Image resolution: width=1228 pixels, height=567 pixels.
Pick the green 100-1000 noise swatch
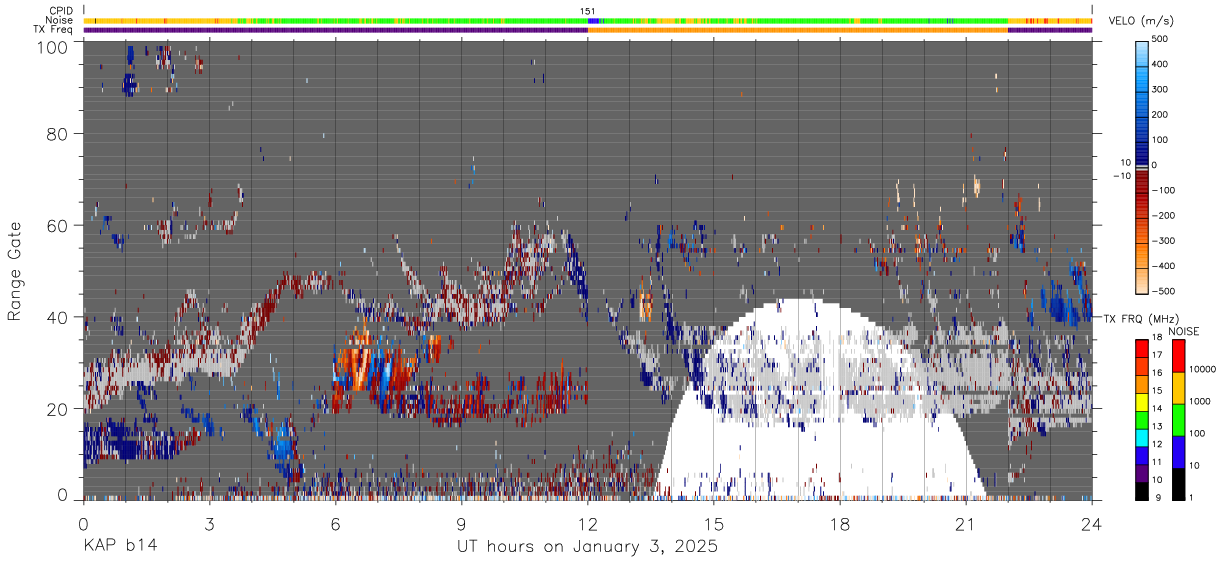coord(1178,419)
